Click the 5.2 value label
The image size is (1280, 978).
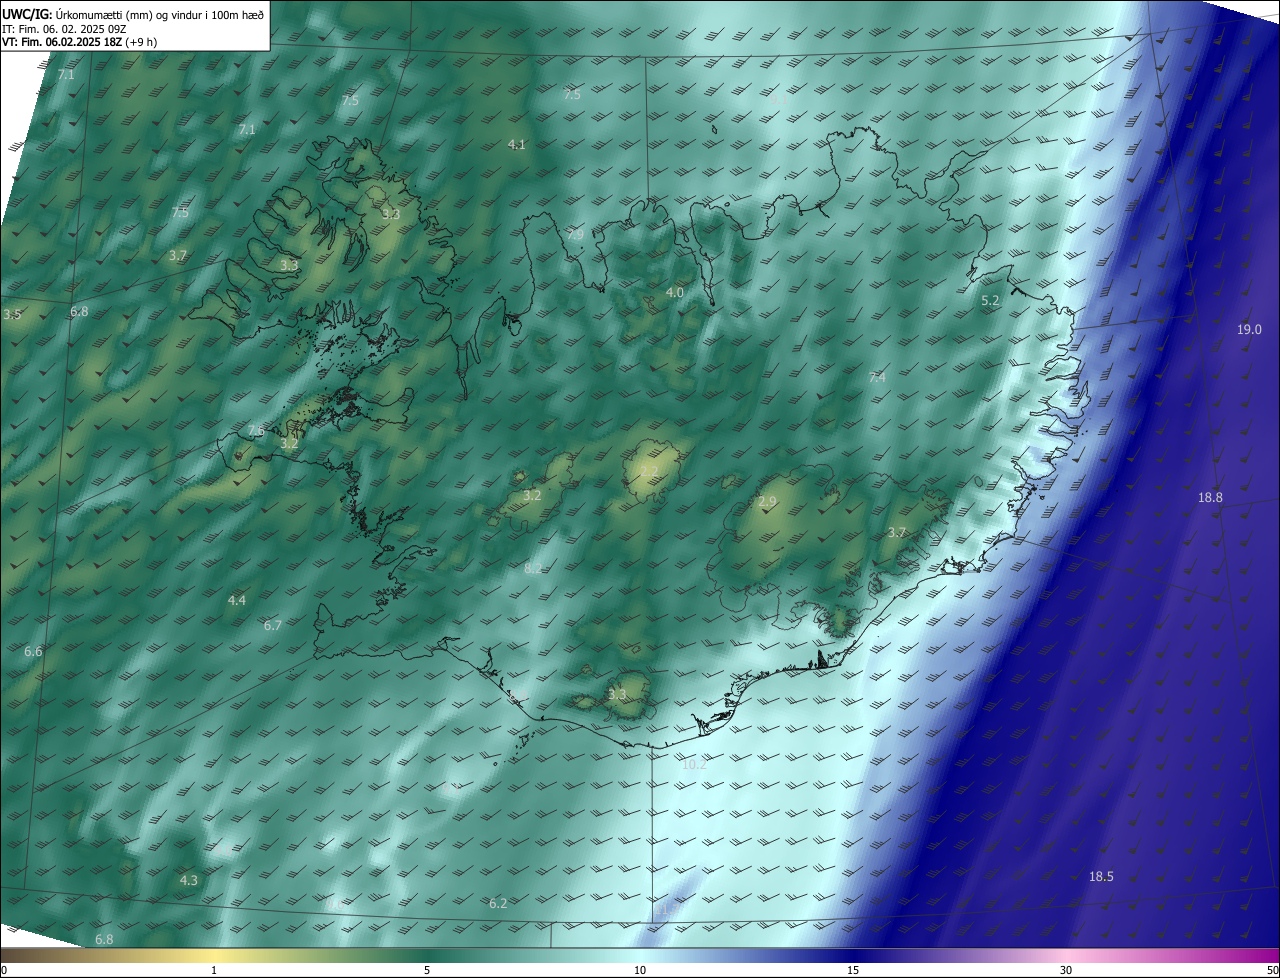(x=991, y=300)
